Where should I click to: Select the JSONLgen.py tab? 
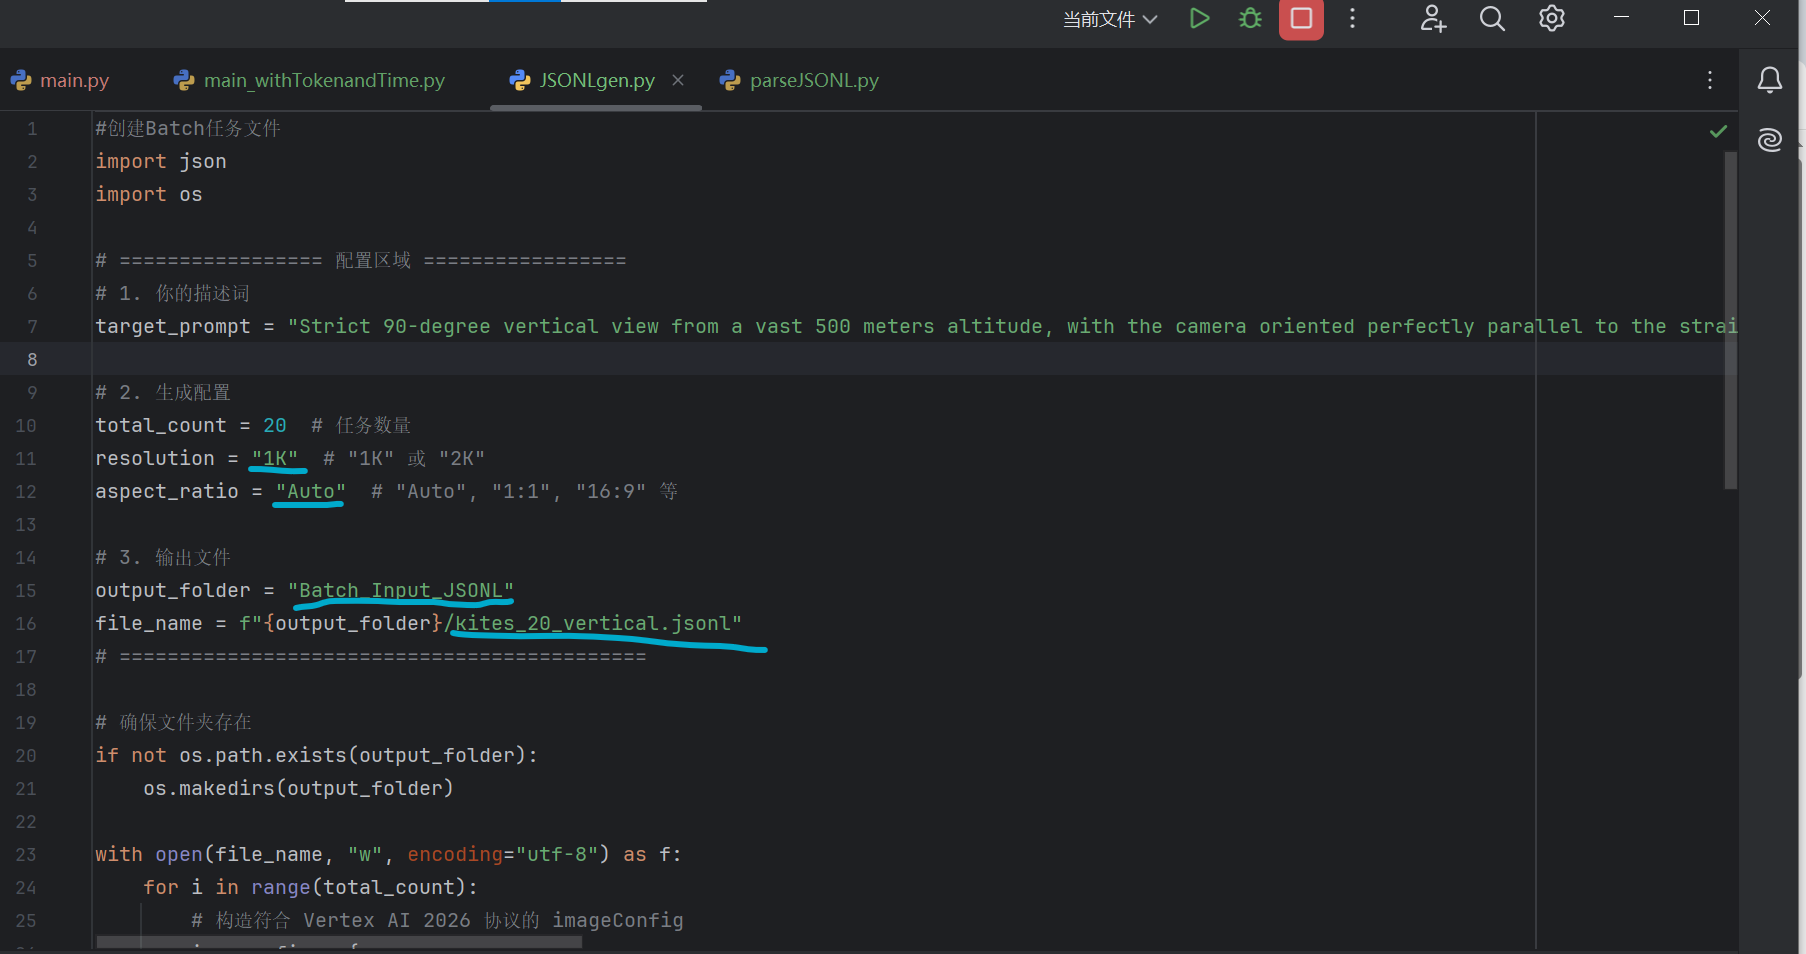coord(597,80)
